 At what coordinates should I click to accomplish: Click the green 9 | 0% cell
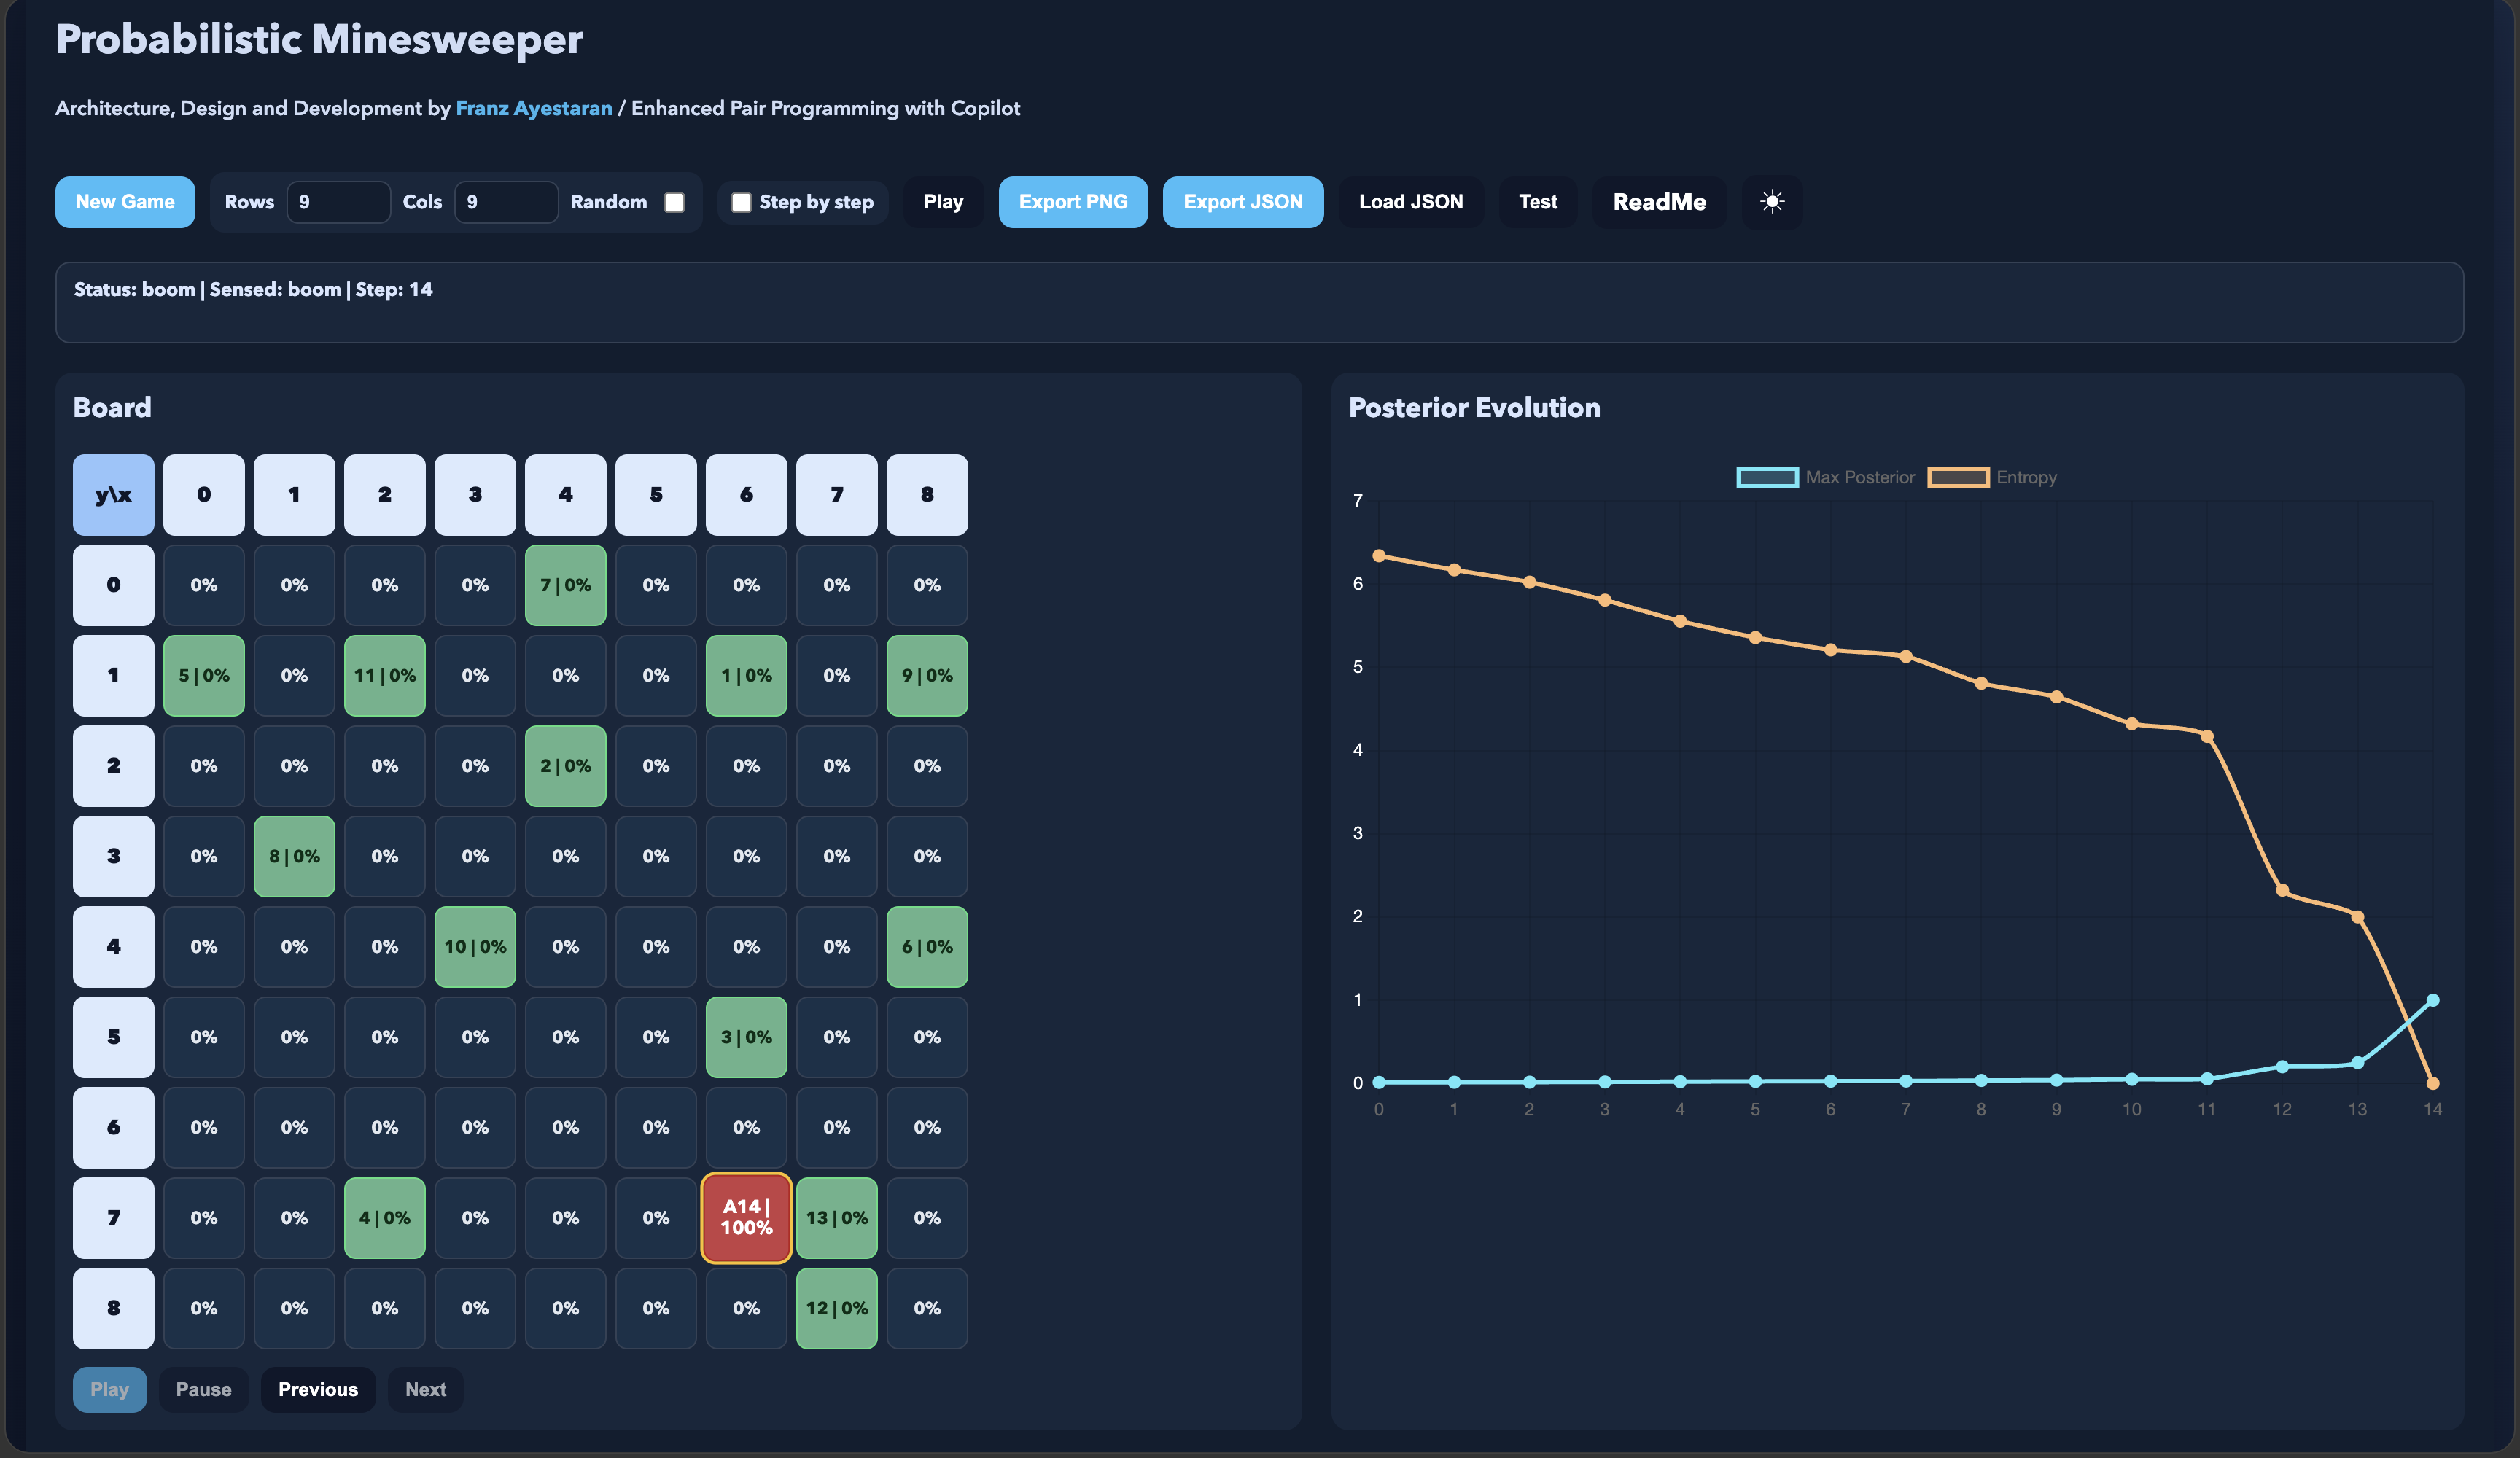(x=927, y=675)
